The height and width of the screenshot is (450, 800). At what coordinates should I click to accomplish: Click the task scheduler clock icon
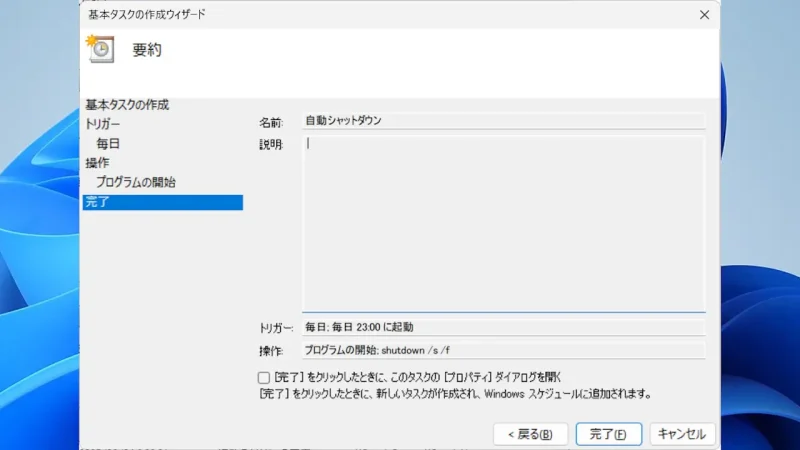[100, 49]
